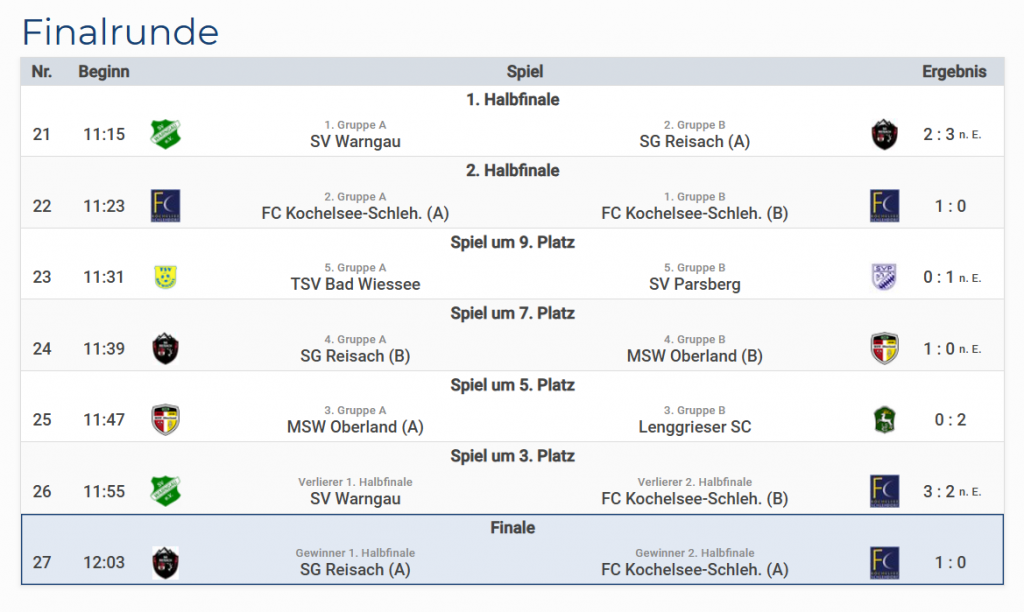Click the 2 : 3 result of match 21
Viewport: 1024px width, 612px height.
[939, 134]
